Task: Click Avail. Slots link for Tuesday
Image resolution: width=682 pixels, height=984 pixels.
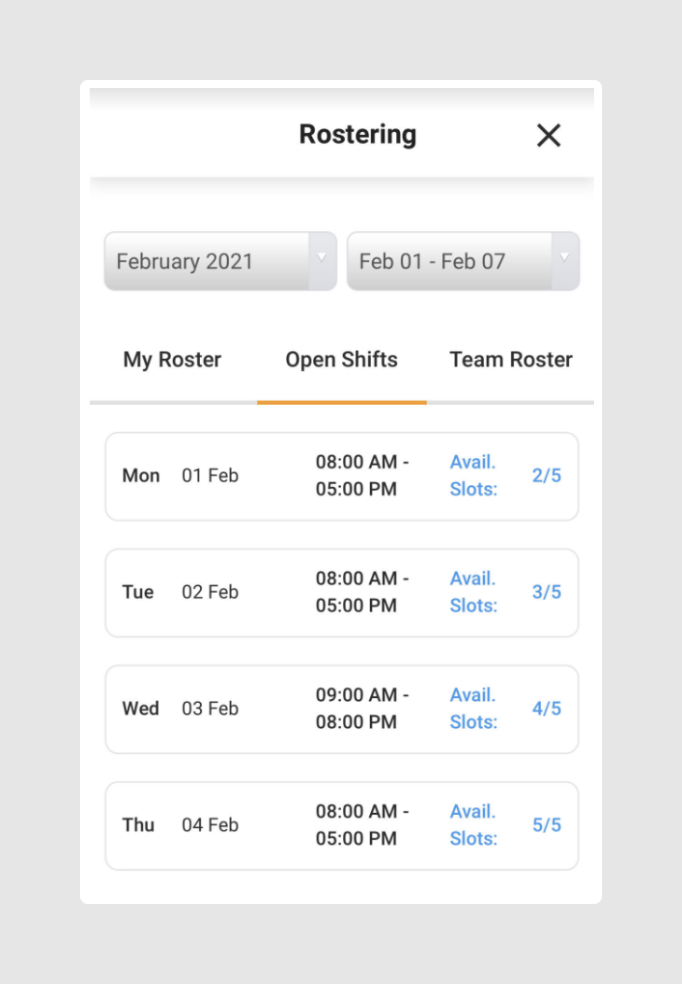Action: coord(473,592)
